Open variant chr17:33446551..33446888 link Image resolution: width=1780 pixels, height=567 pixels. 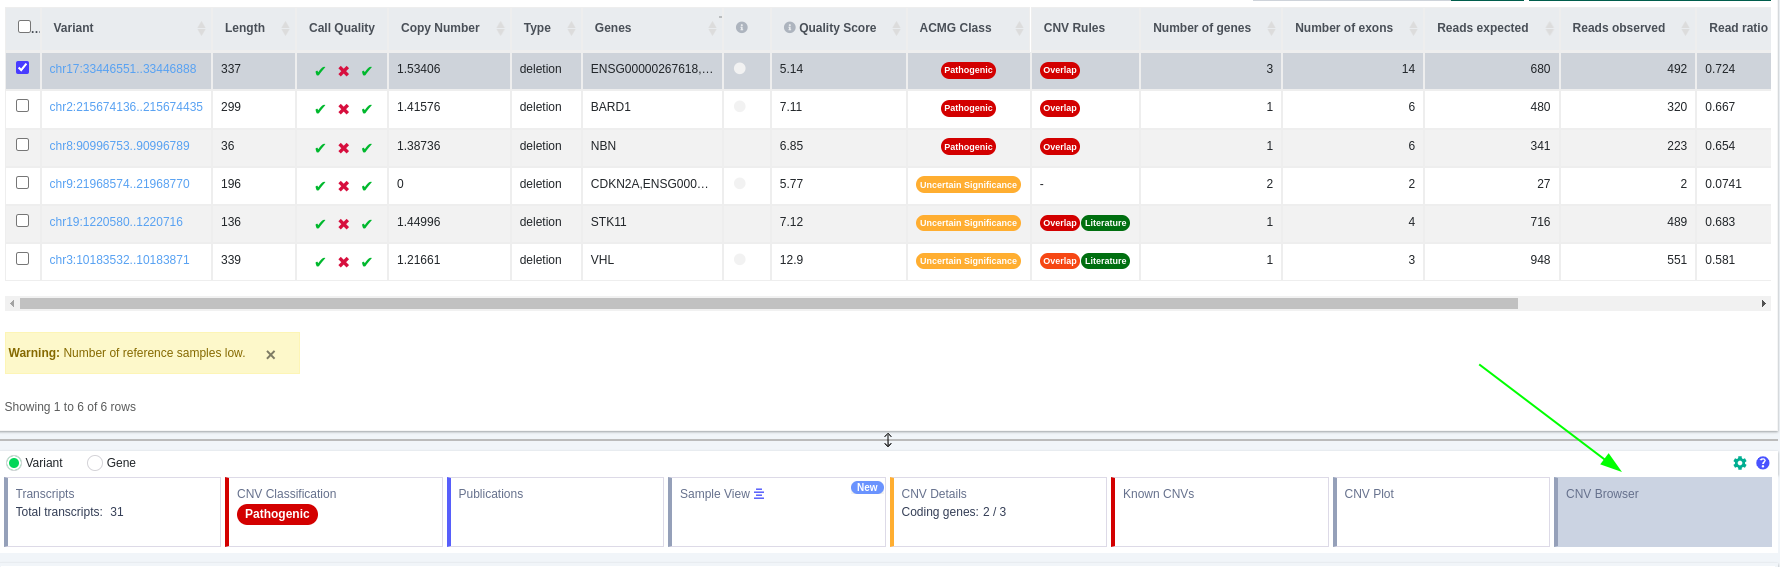pyautogui.click(x=123, y=69)
